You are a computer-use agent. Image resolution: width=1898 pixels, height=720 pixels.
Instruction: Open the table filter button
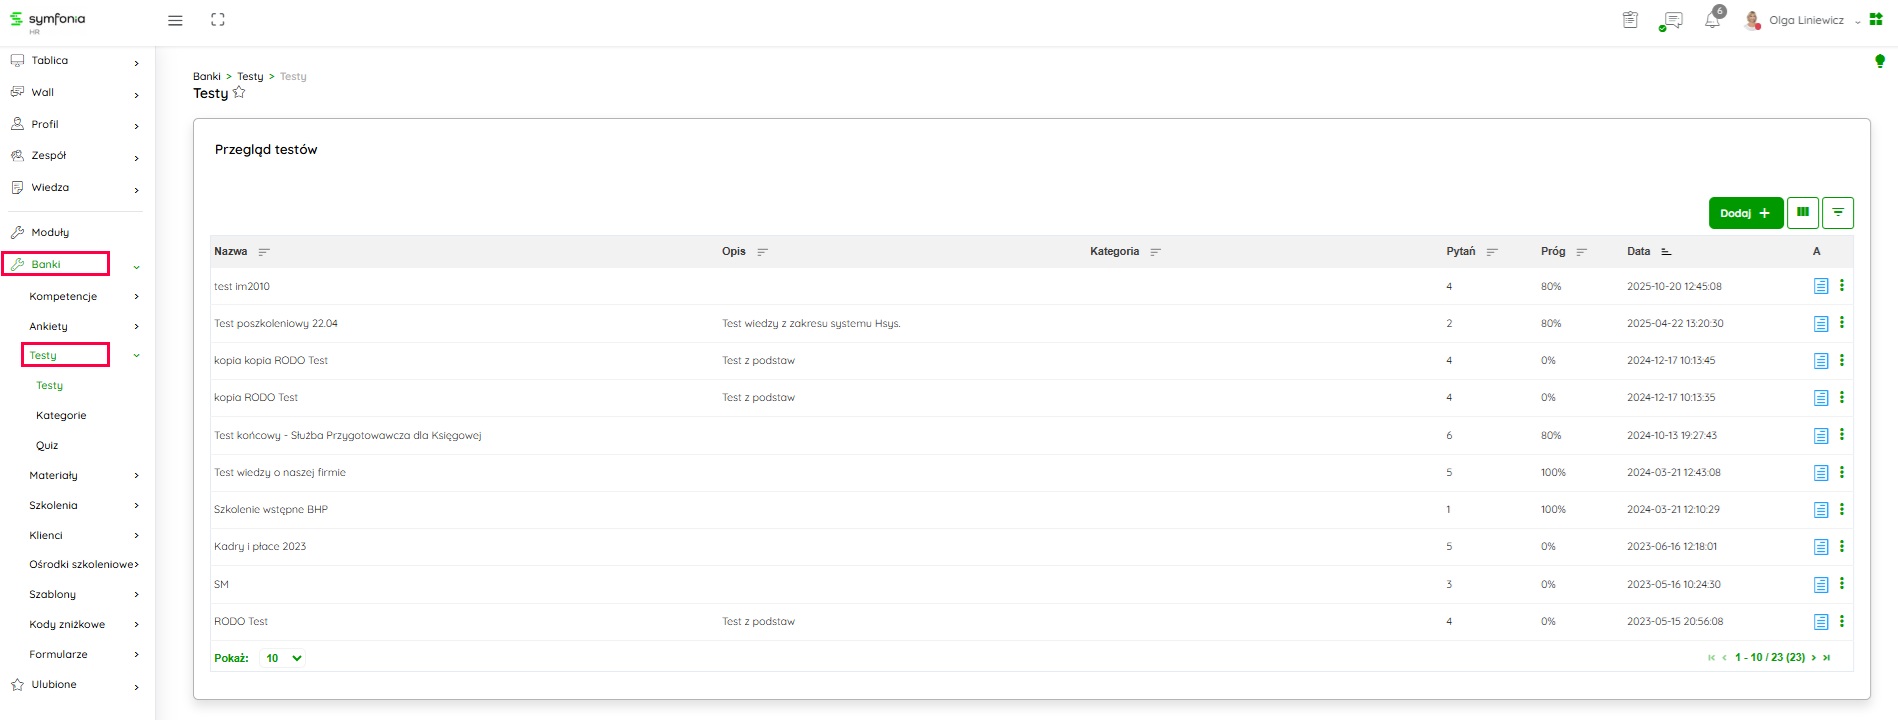tap(1837, 213)
